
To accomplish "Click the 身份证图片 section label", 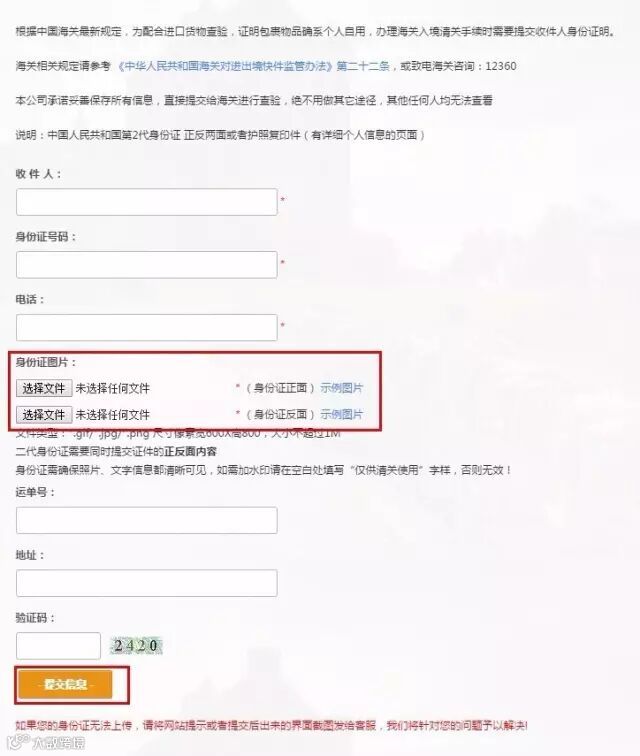I will [x=46, y=362].
